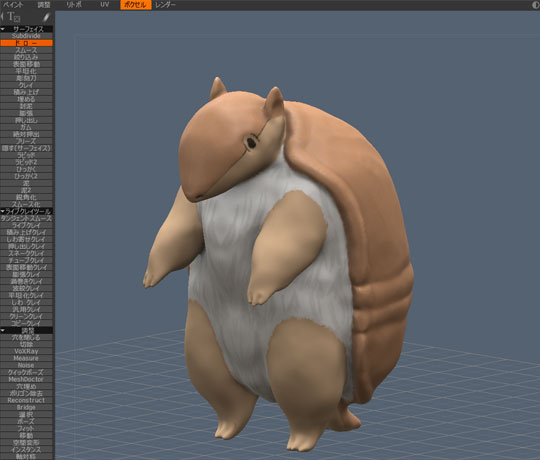Select the Reconstruct tool
Image resolution: width=540 pixels, height=460 pixels.
pyautogui.click(x=27, y=400)
